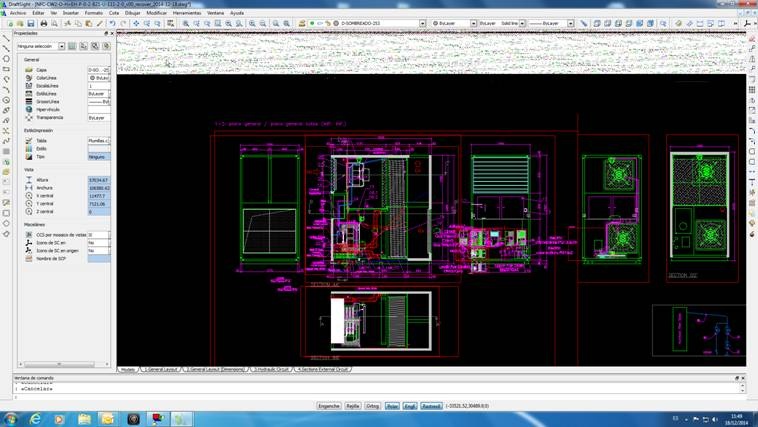Expand the ByLayer line weight dropdown

coord(570,23)
